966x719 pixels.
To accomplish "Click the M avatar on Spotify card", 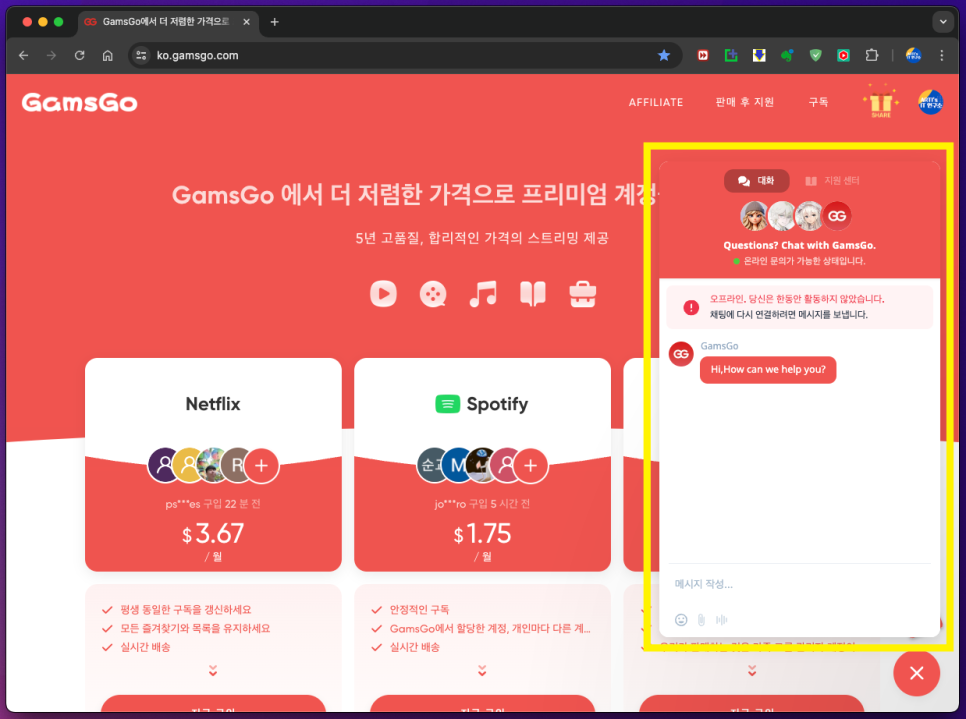I will pos(457,465).
